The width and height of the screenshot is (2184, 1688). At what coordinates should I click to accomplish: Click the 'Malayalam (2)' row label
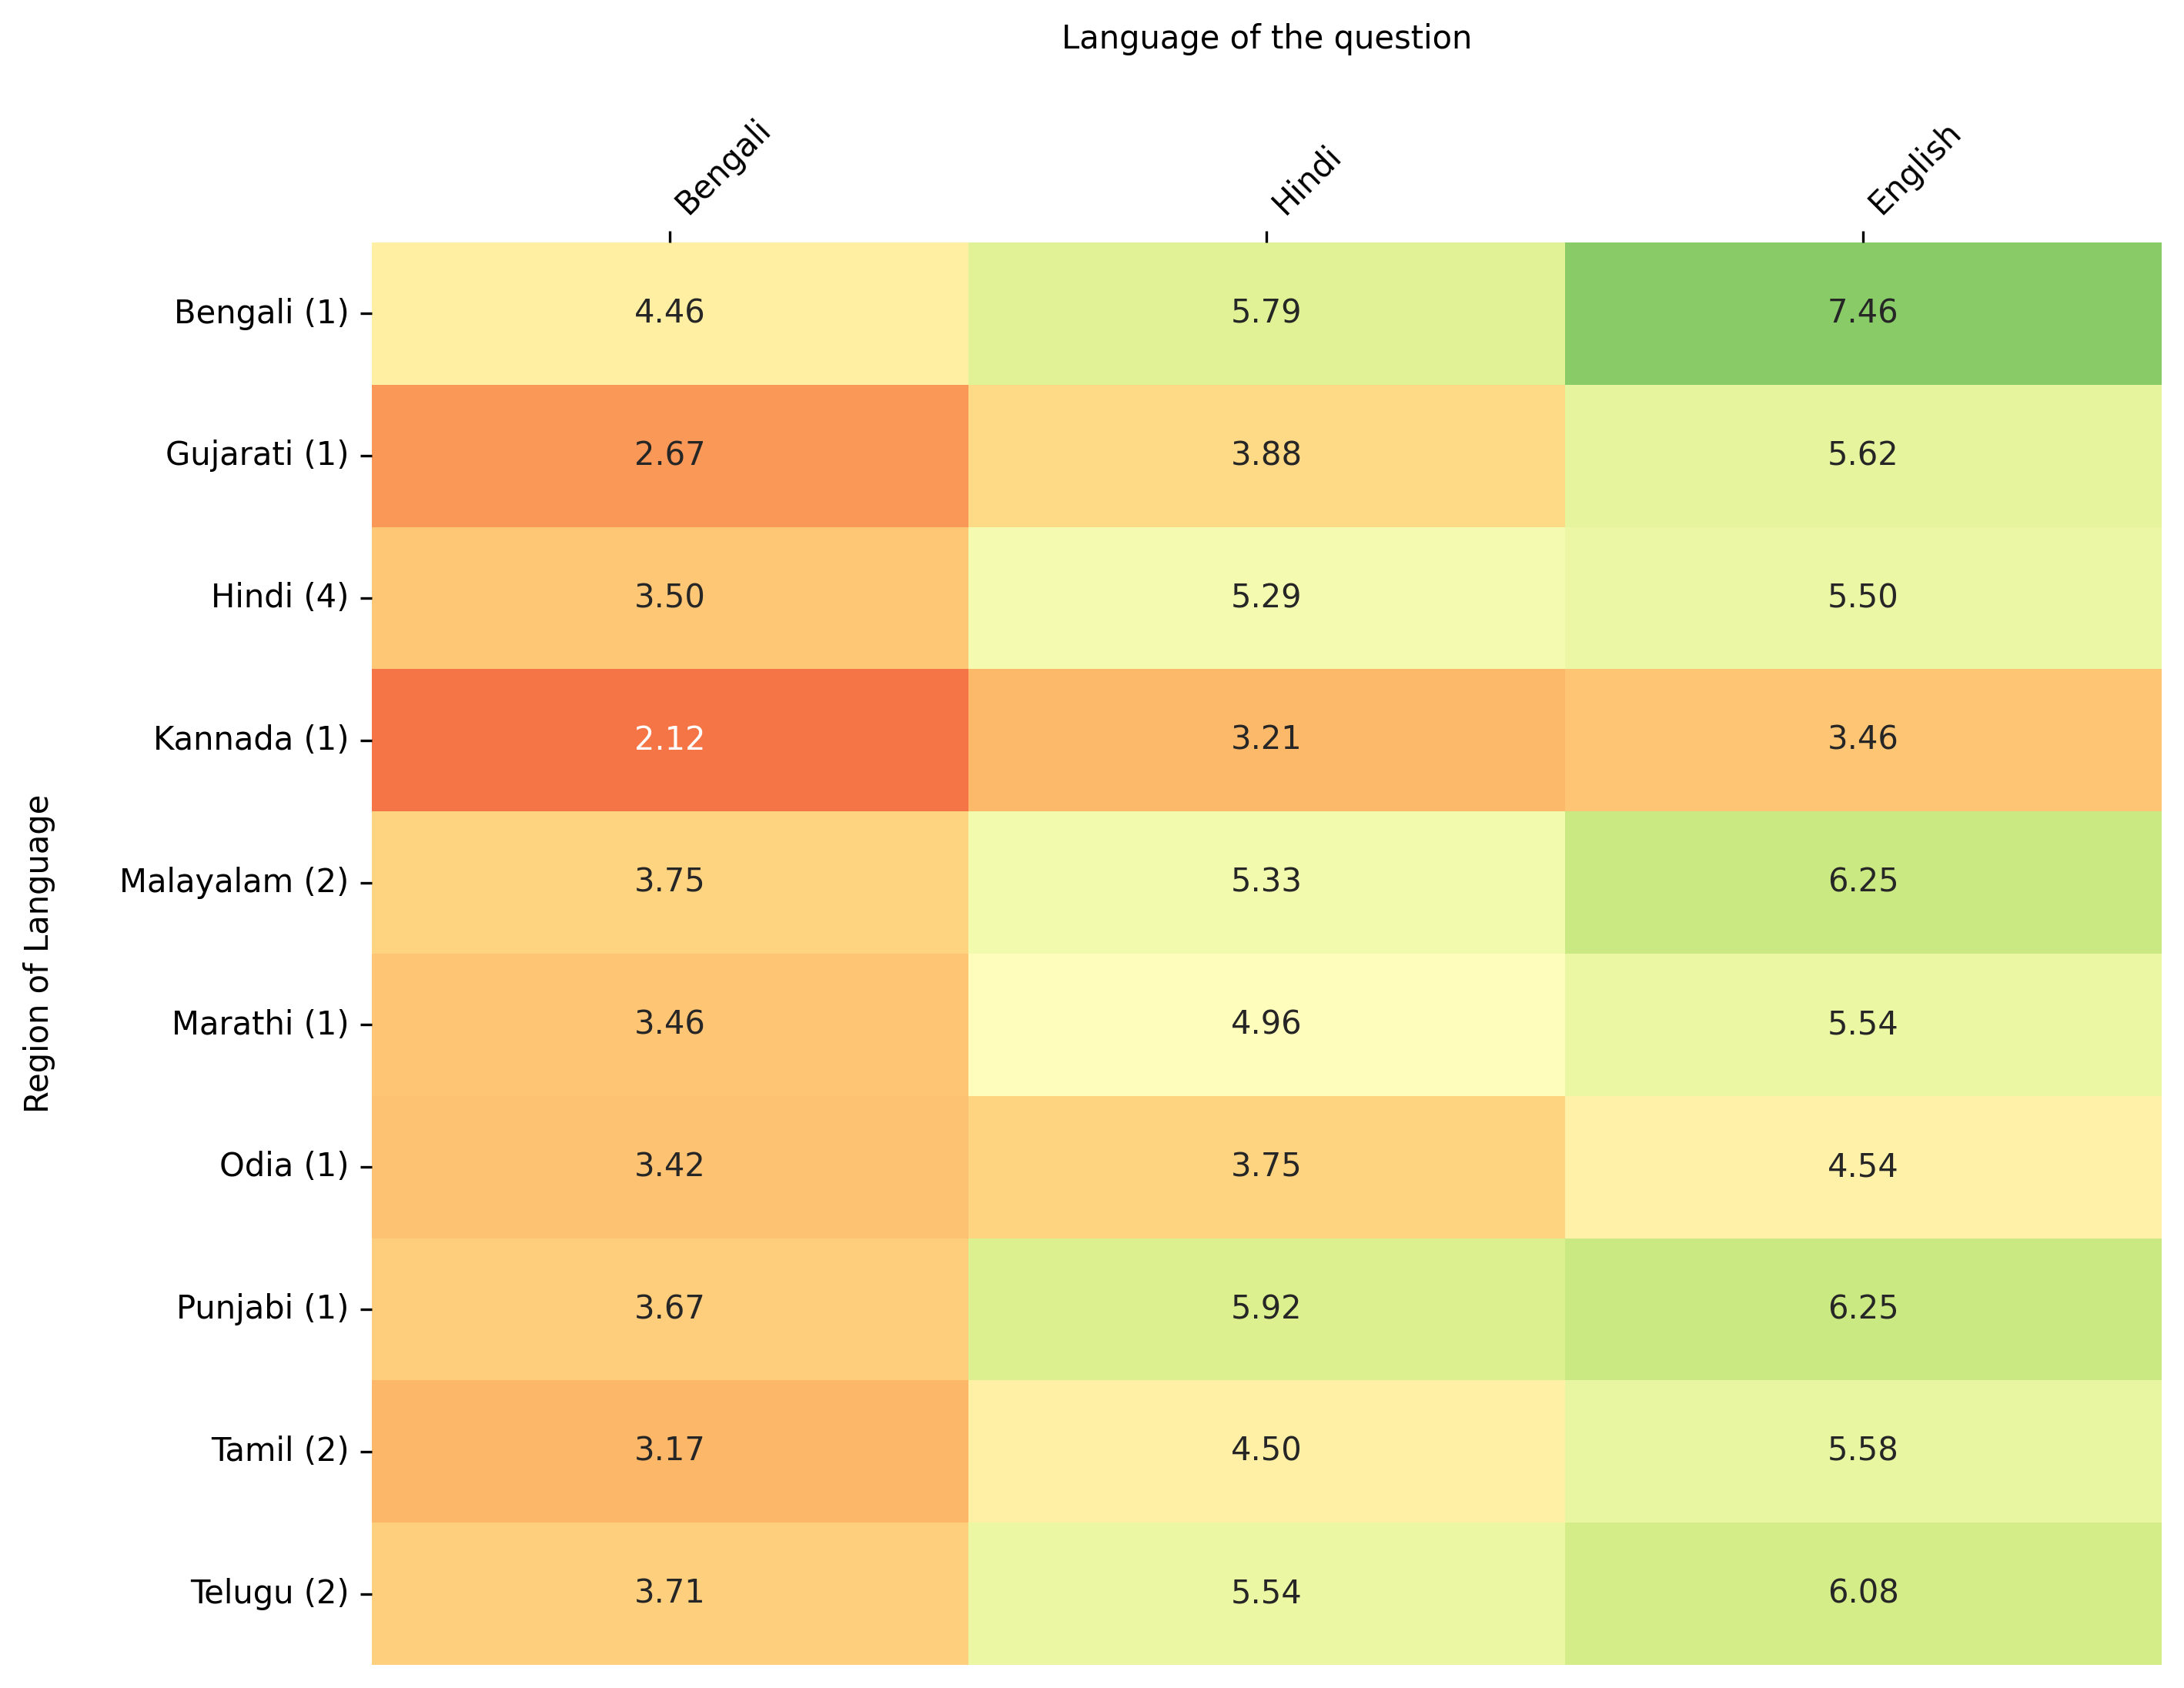[234, 881]
